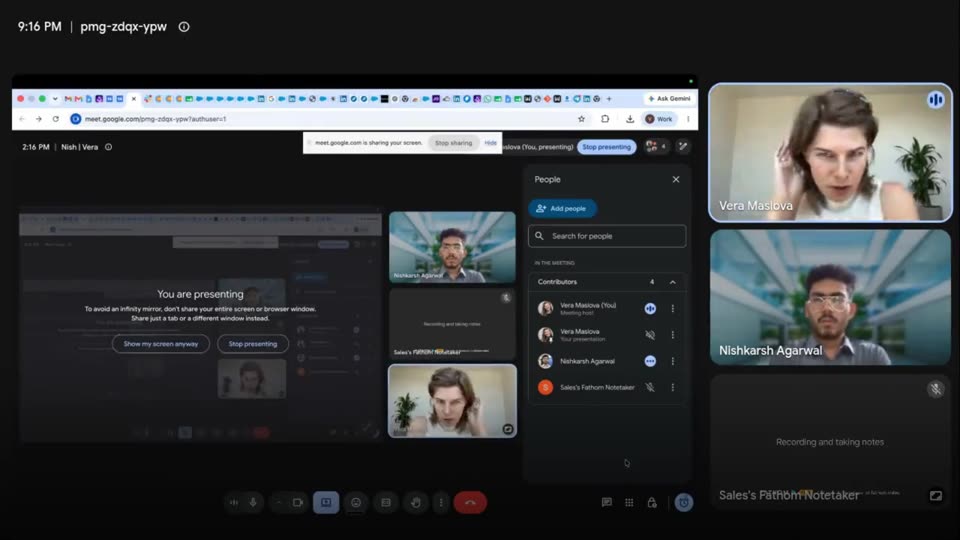
Task: Open the browser three-dot menu
Action: [688, 119]
